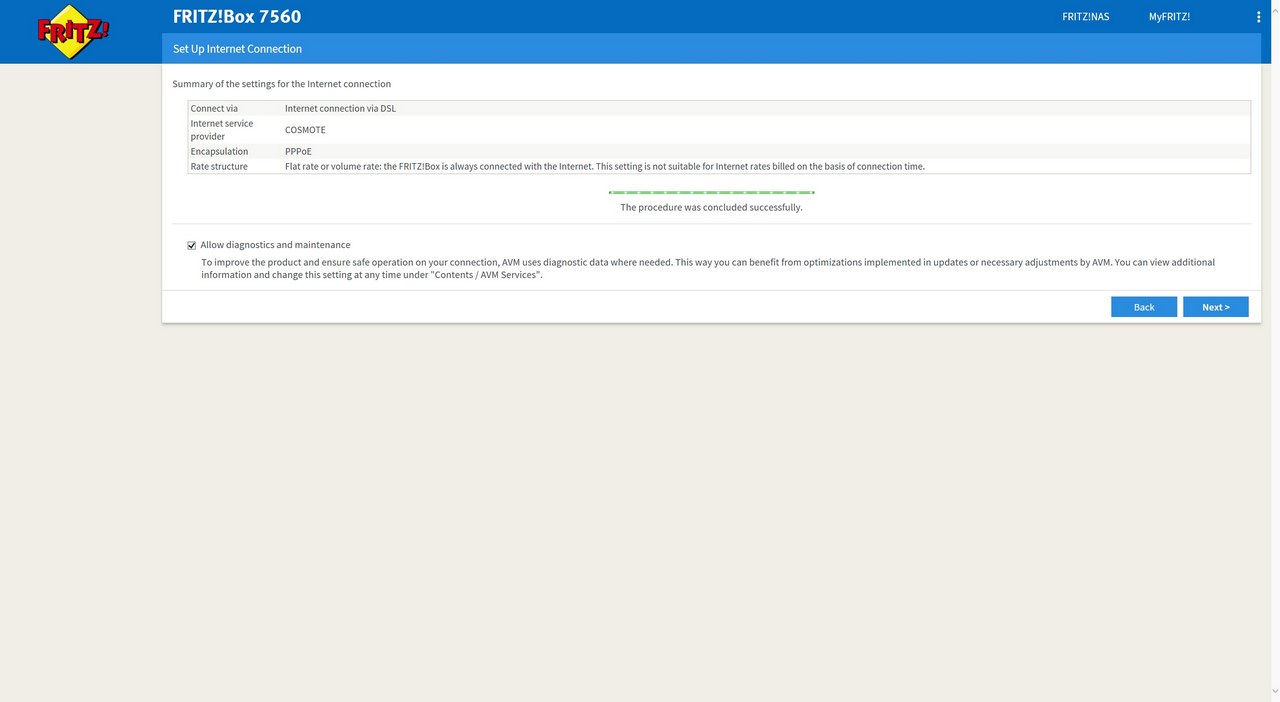This screenshot has width=1280, height=702.
Task: Click the Allow diagnostics and maintenance label
Action: 275,245
